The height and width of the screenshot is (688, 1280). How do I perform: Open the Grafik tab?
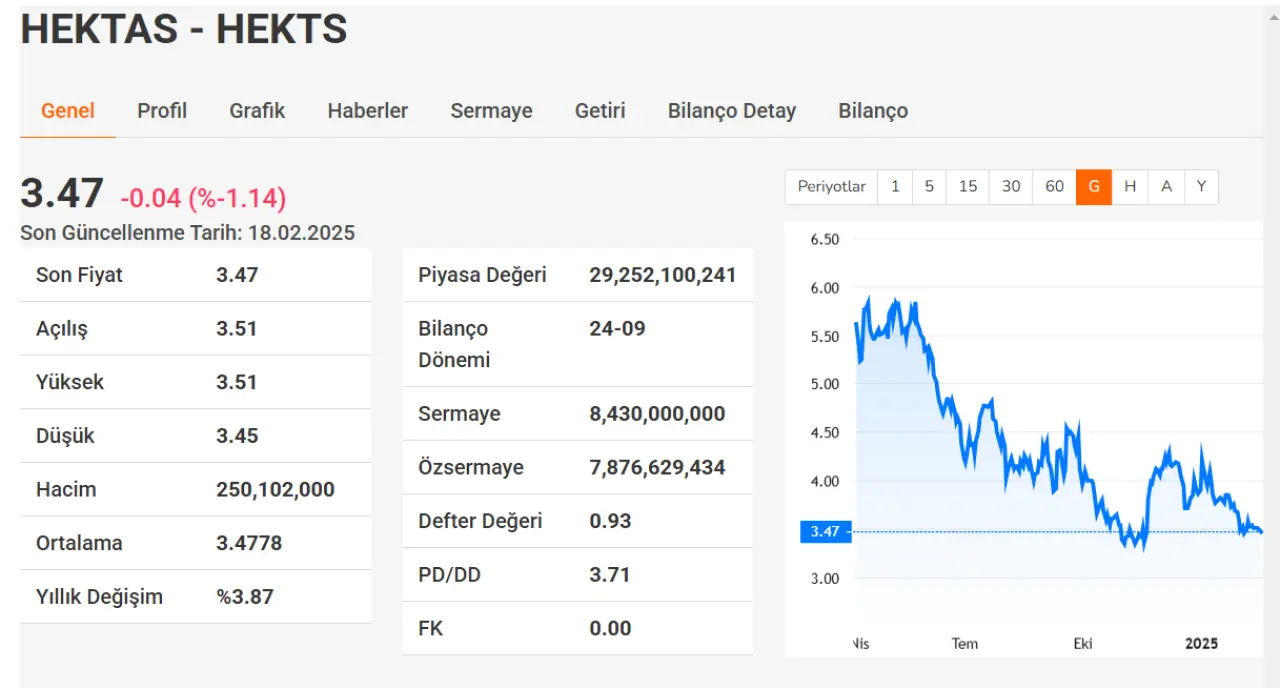coord(257,111)
